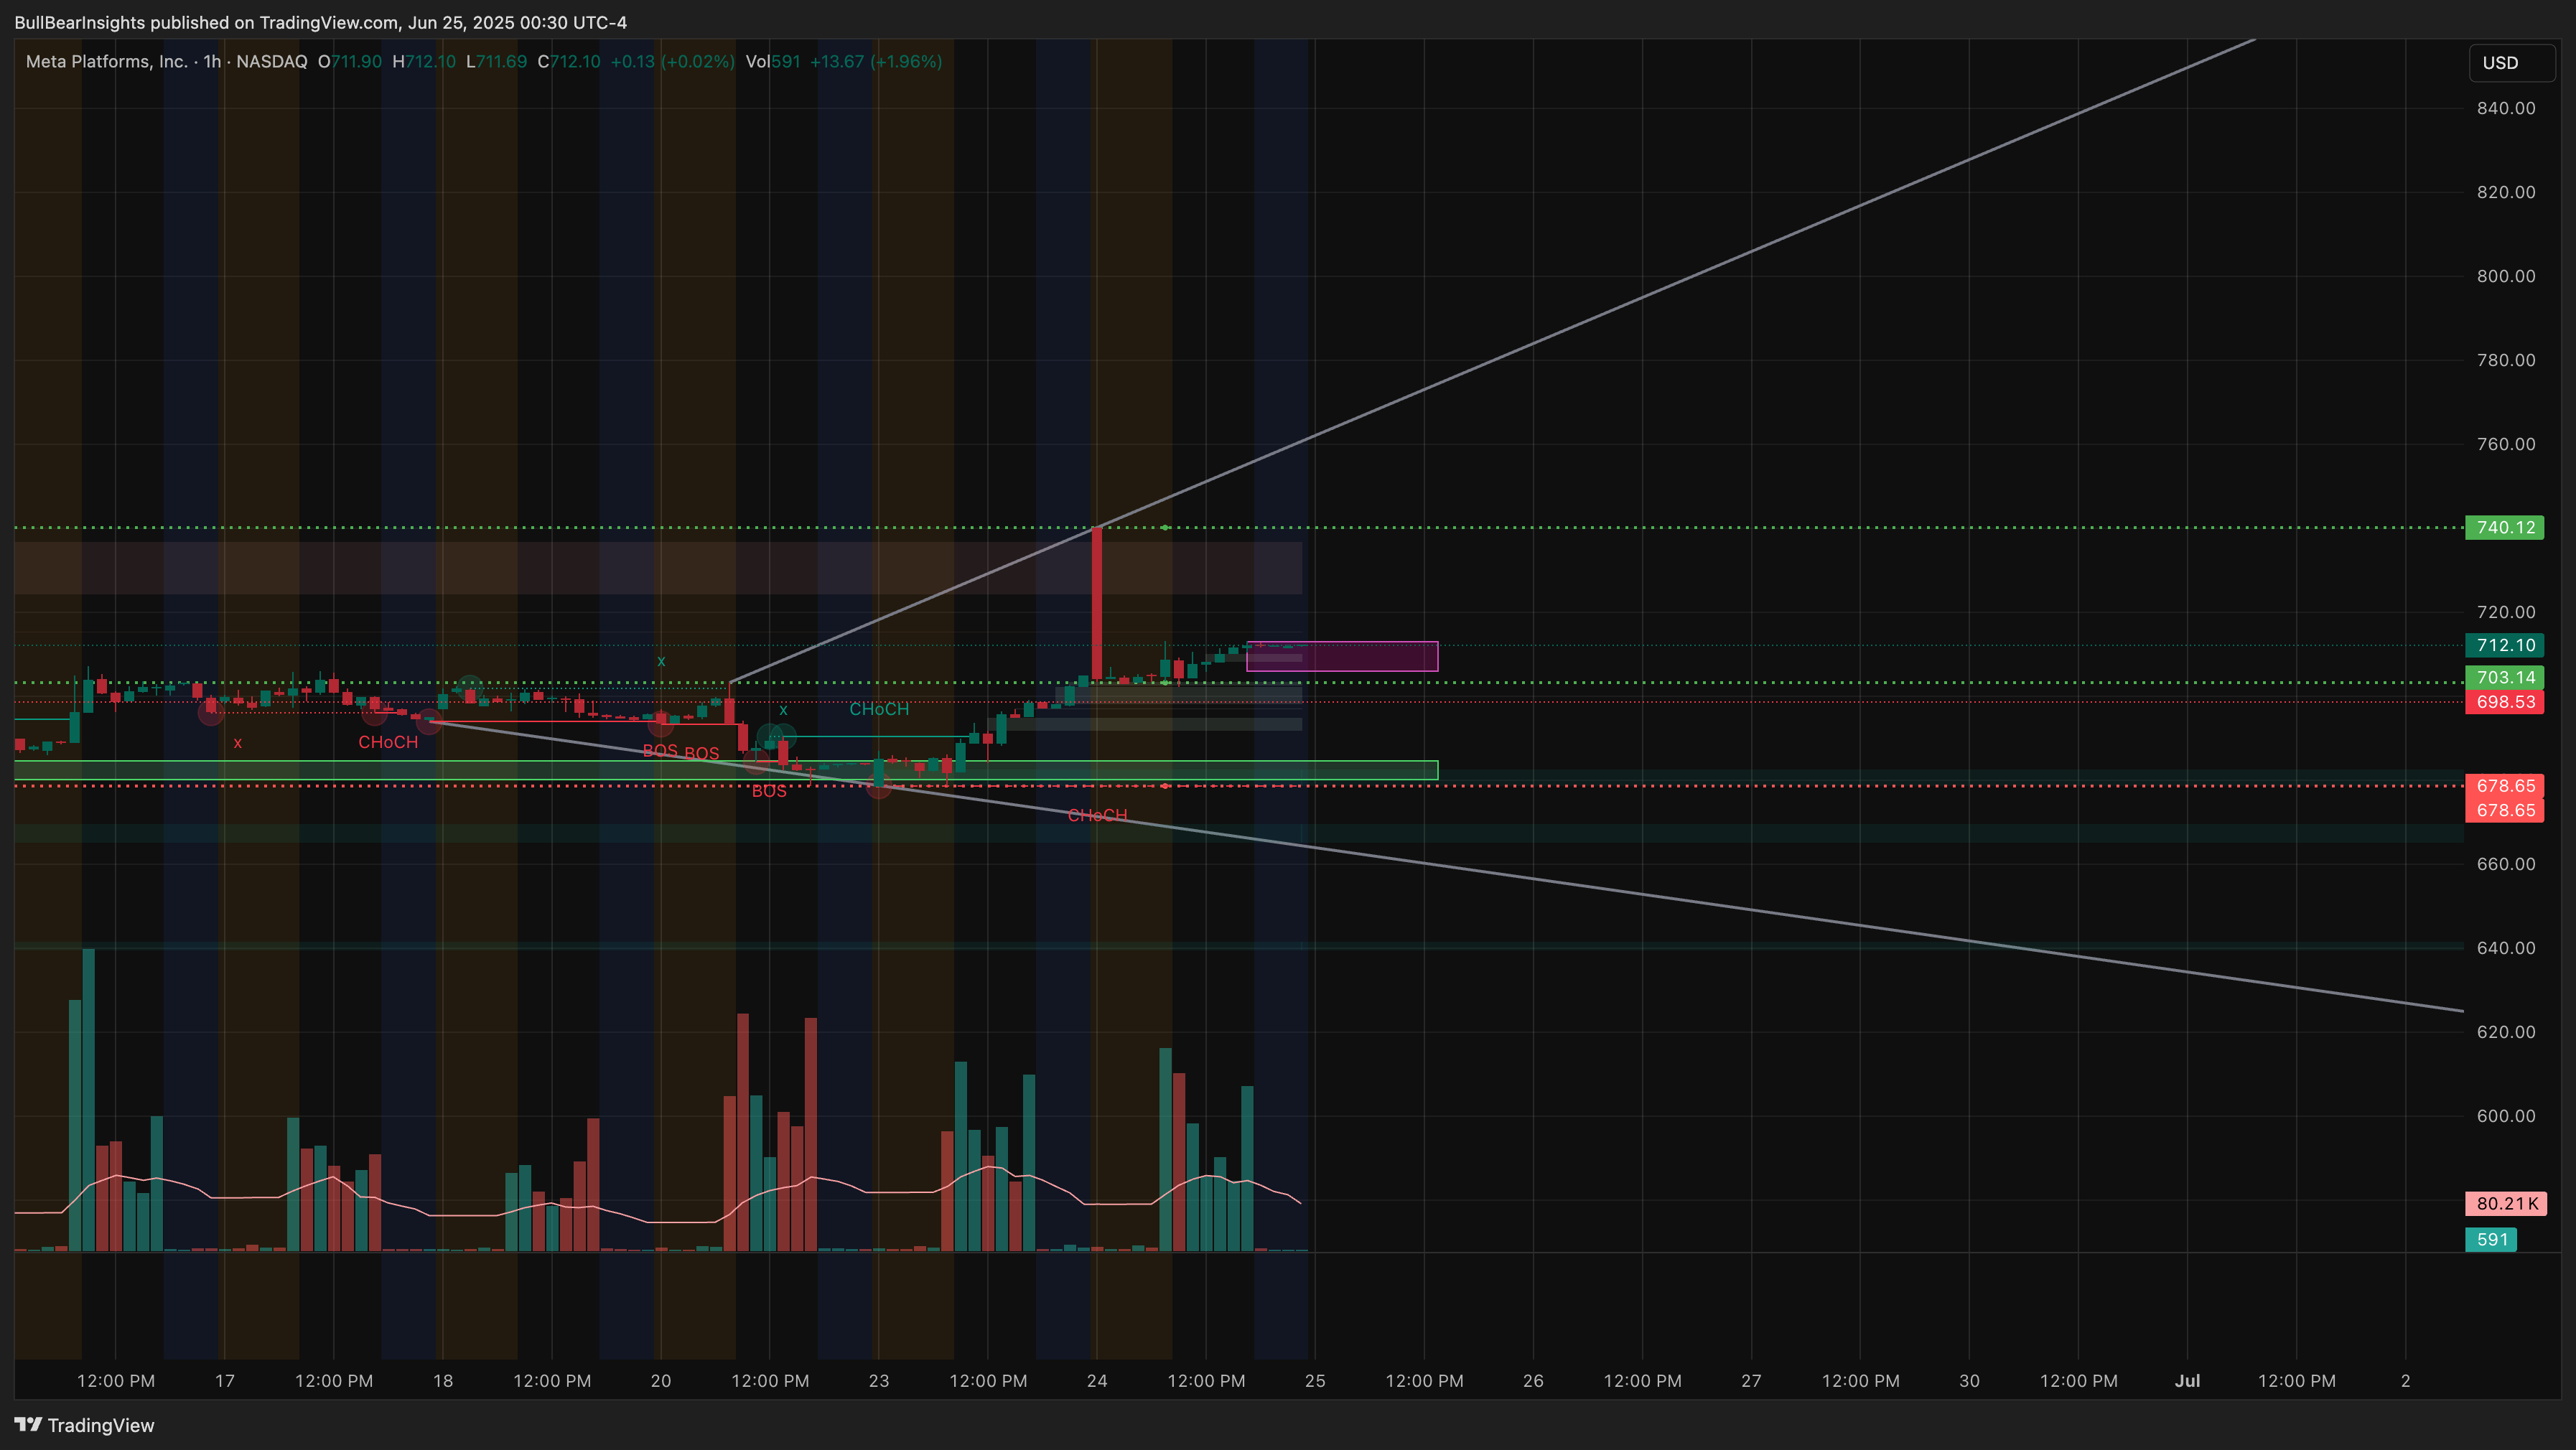
Task: Select the Meta Platforms, Inc. symbol title
Action: point(107,61)
